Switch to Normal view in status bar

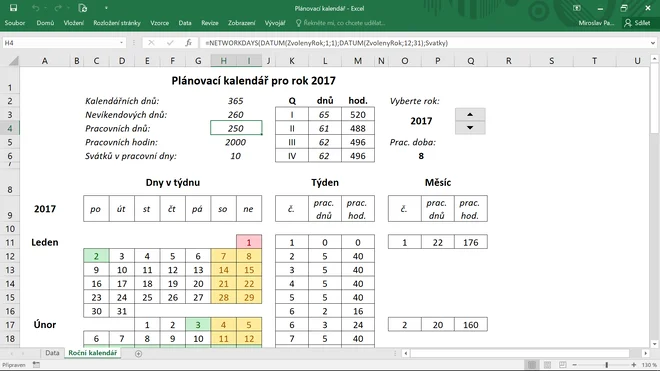(x=532, y=365)
